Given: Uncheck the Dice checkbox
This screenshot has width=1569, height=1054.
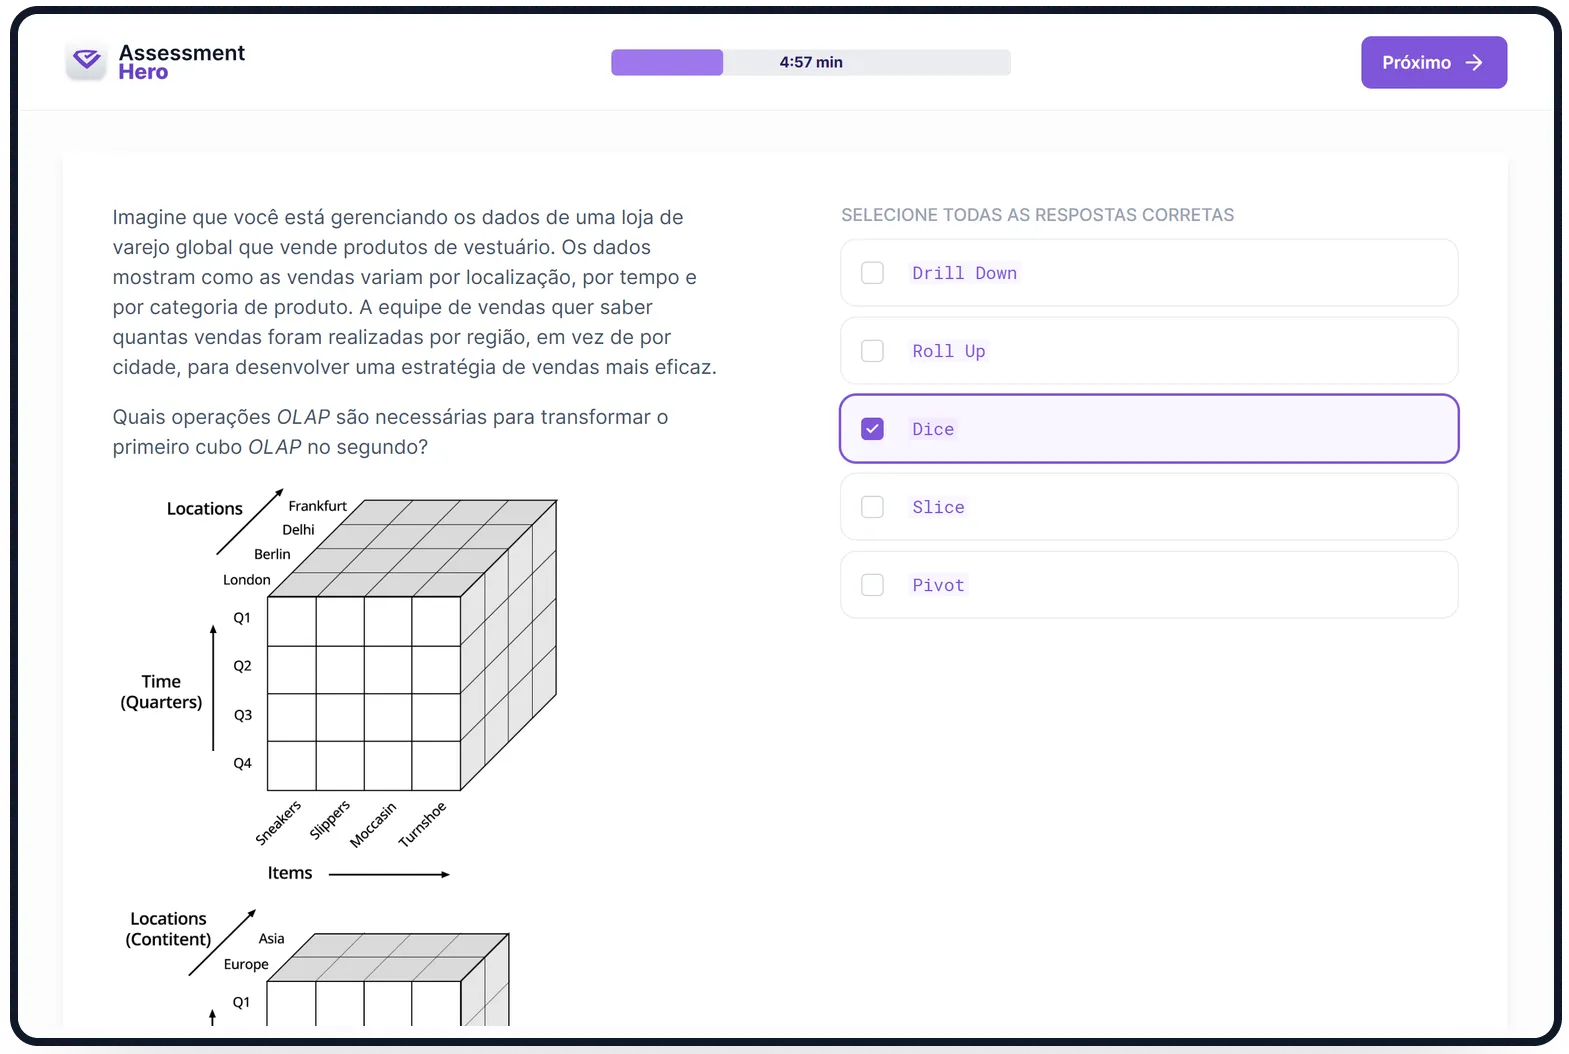Looking at the screenshot, I should pyautogui.click(x=873, y=429).
